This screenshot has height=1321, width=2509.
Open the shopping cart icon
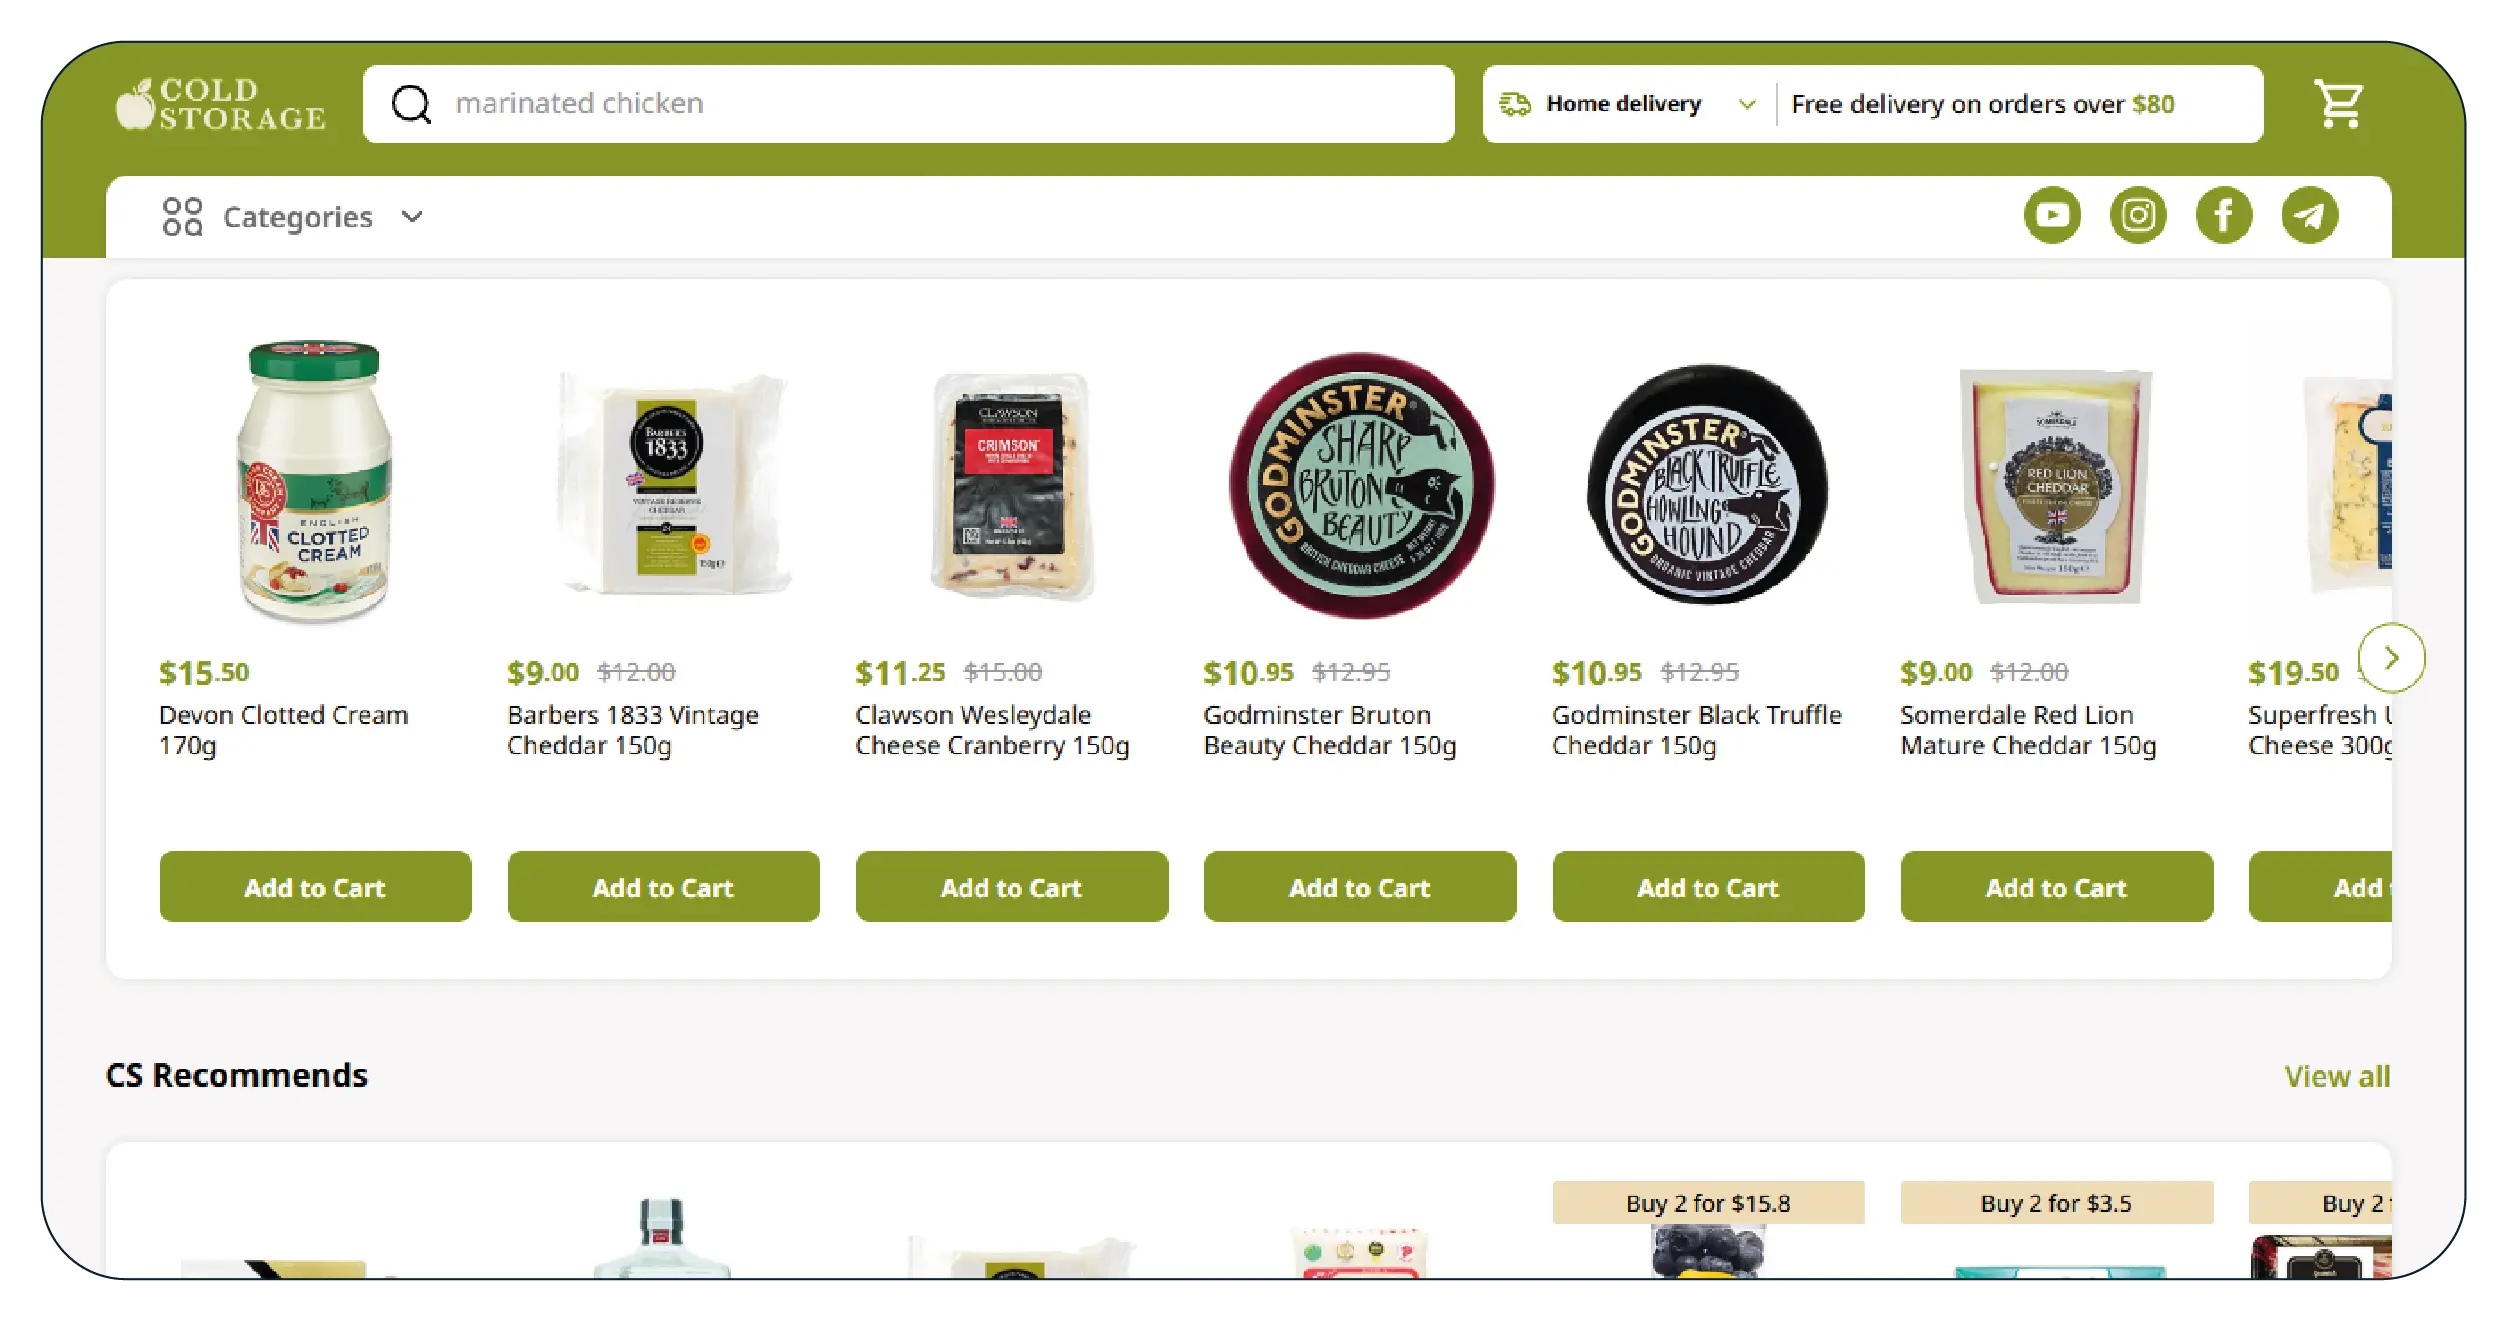pos(2338,104)
